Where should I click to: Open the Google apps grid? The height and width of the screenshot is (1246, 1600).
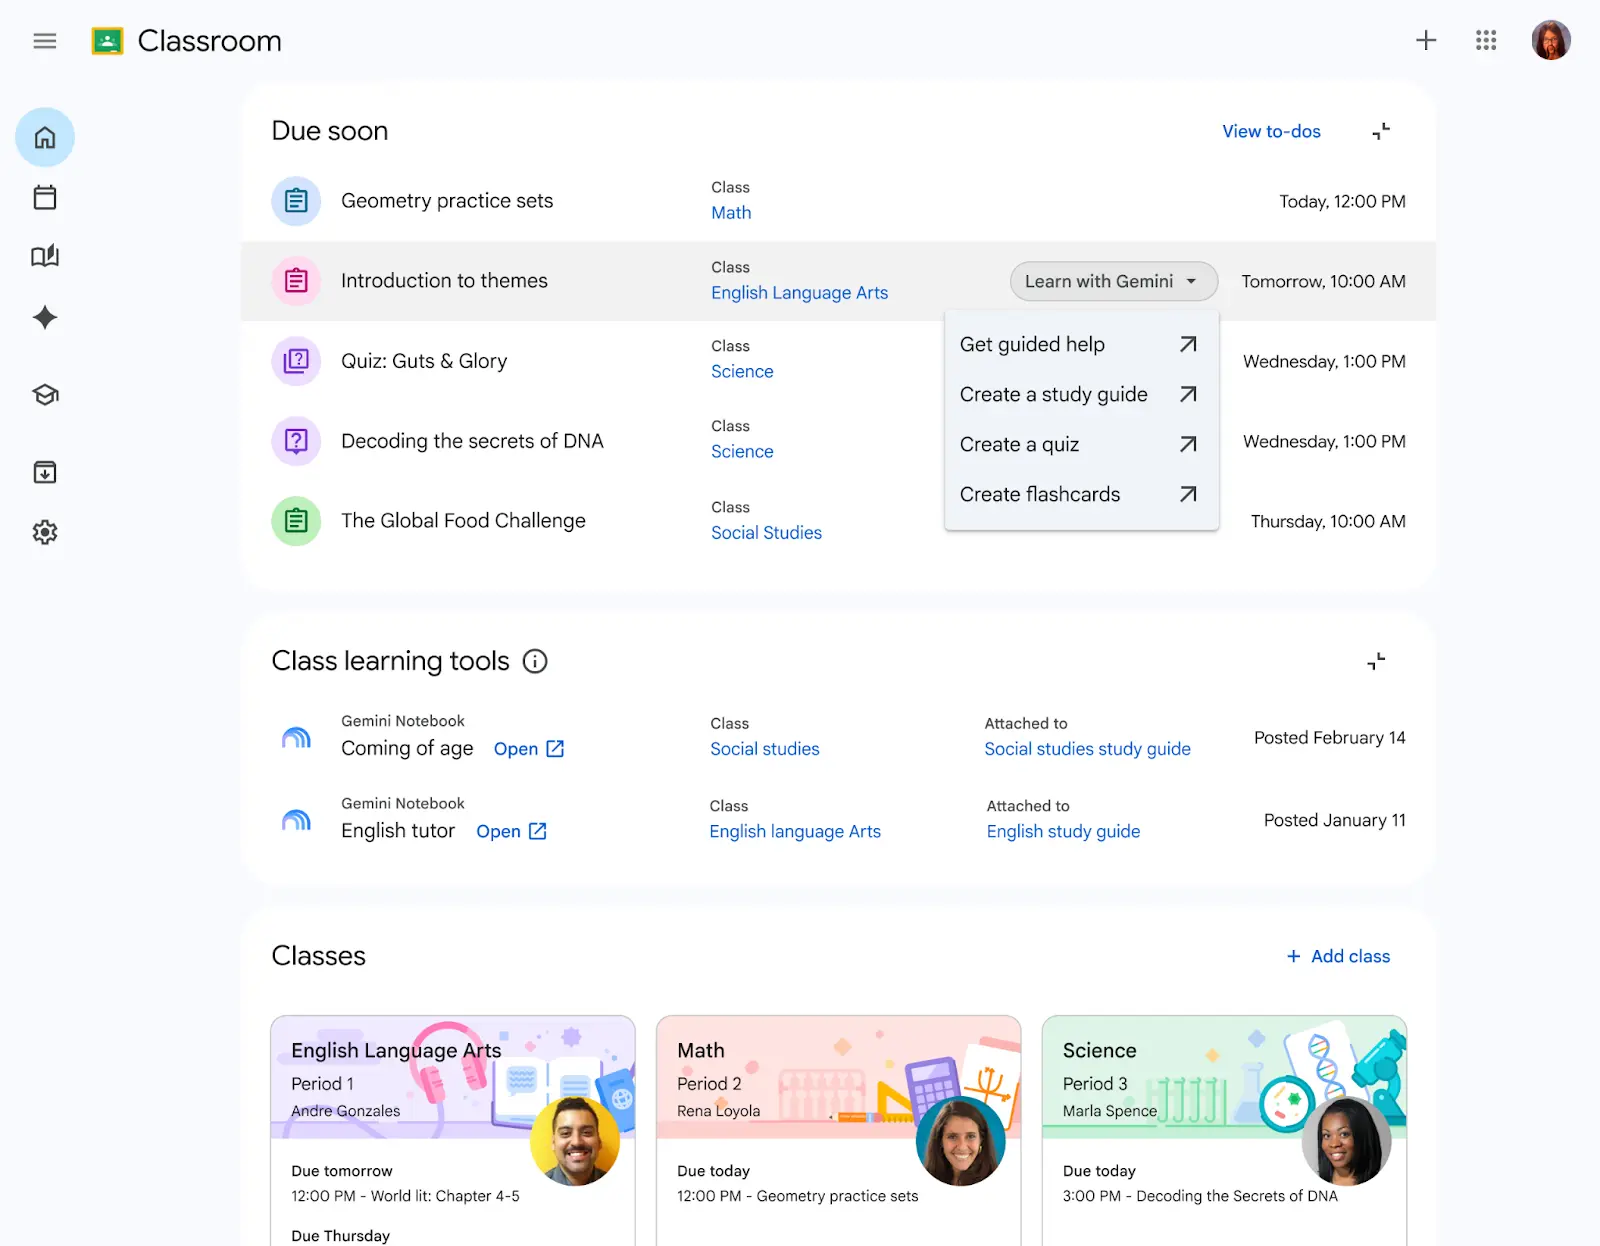click(1486, 40)
